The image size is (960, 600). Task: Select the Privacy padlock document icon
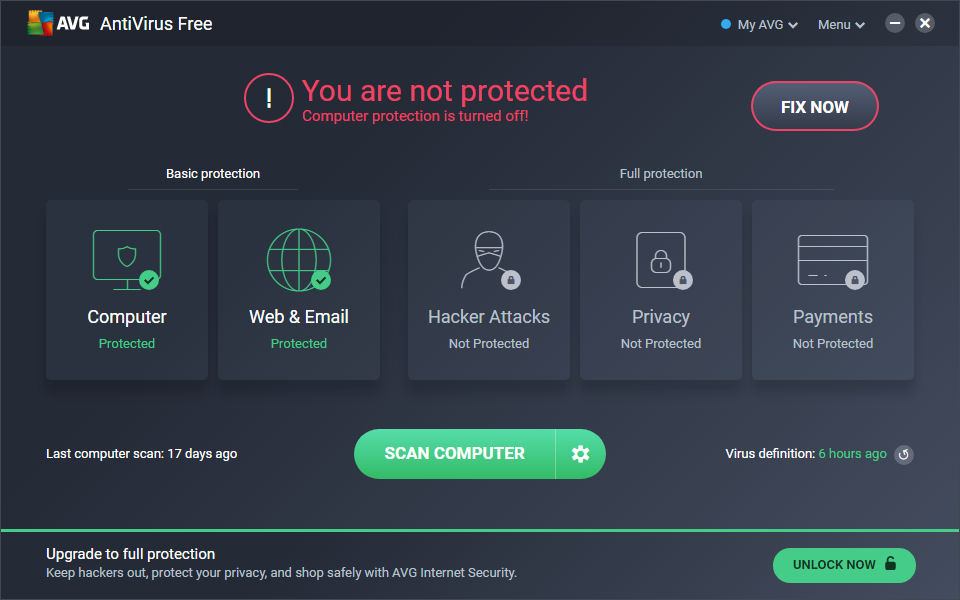coord(663,260)
